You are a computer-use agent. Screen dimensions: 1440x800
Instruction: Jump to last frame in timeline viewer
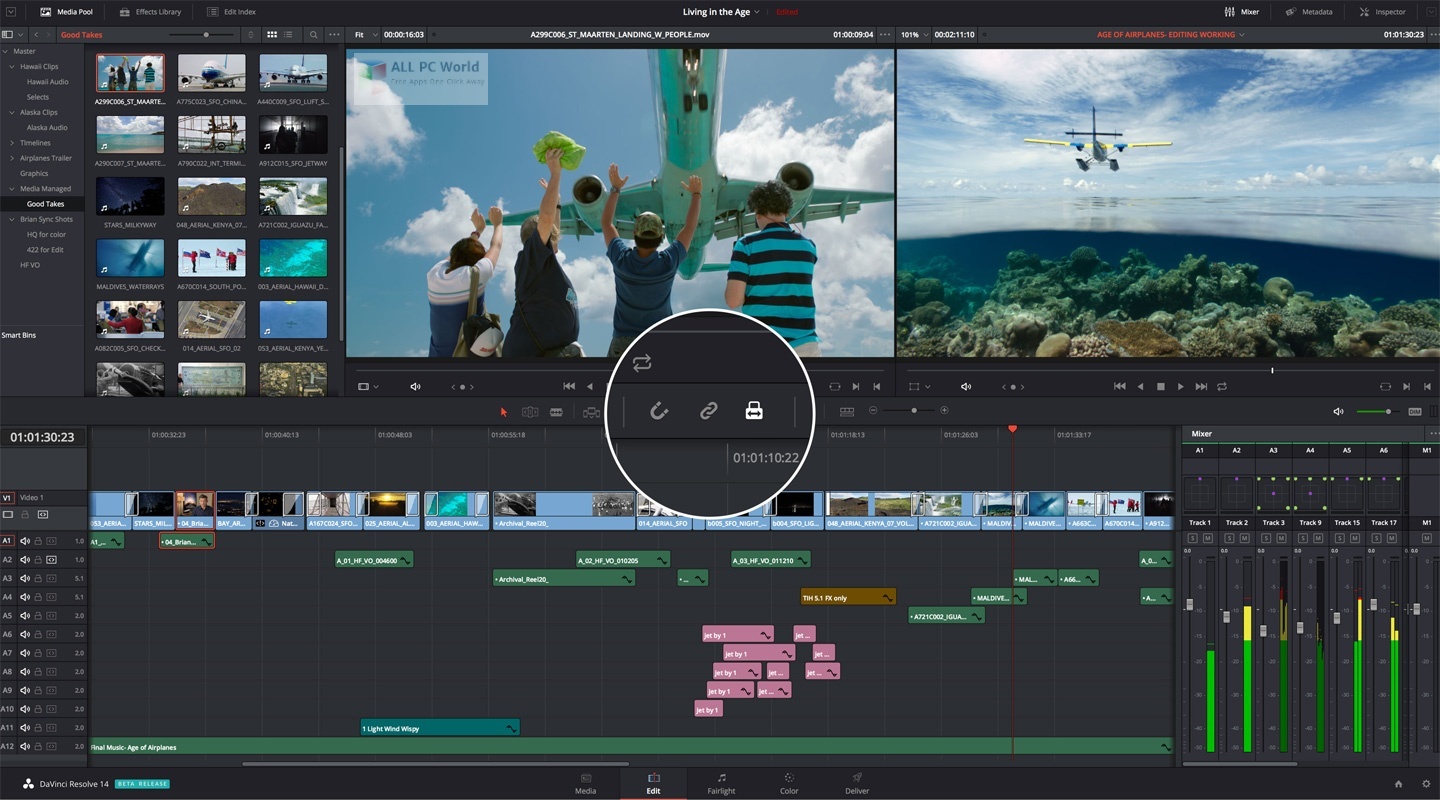[1201, 386]
